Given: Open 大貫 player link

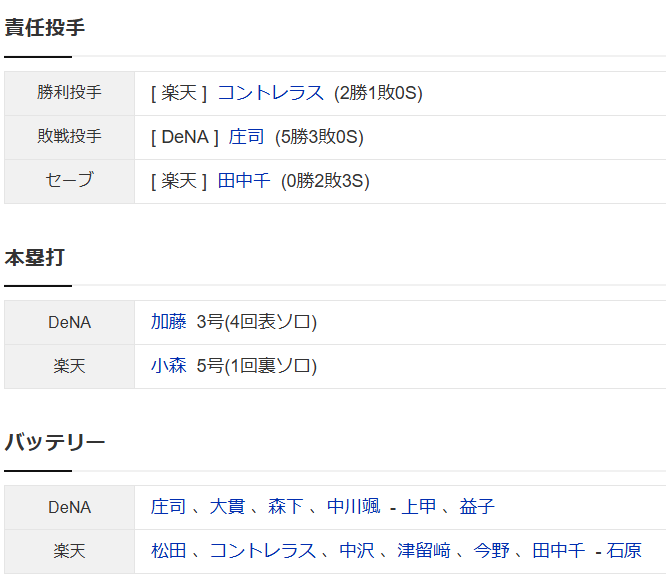Looking at the screenshot, I should [x=227, y=507].
